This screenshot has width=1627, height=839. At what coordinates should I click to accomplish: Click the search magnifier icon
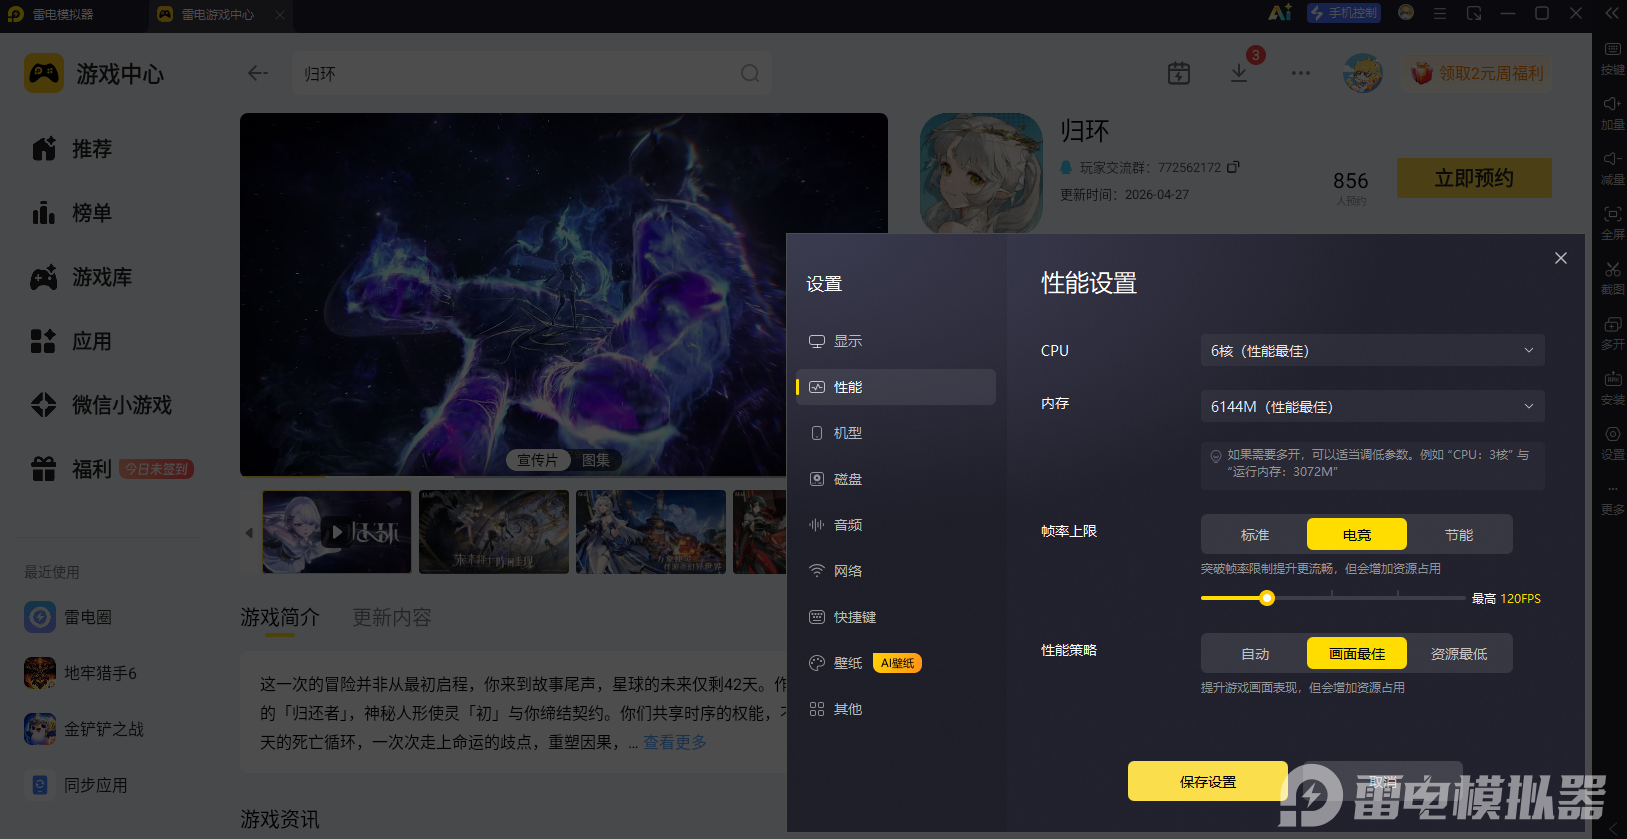coord(750,73)
